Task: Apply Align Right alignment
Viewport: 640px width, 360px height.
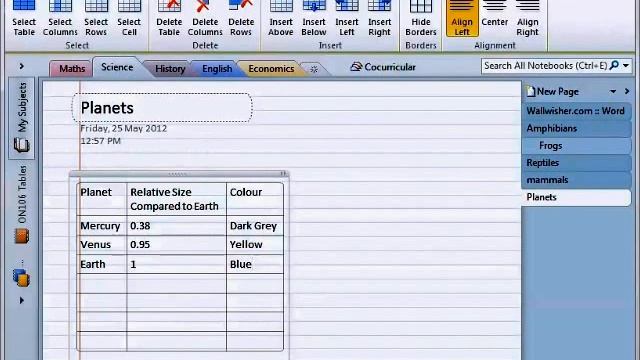Action: (x=527, y=19)
